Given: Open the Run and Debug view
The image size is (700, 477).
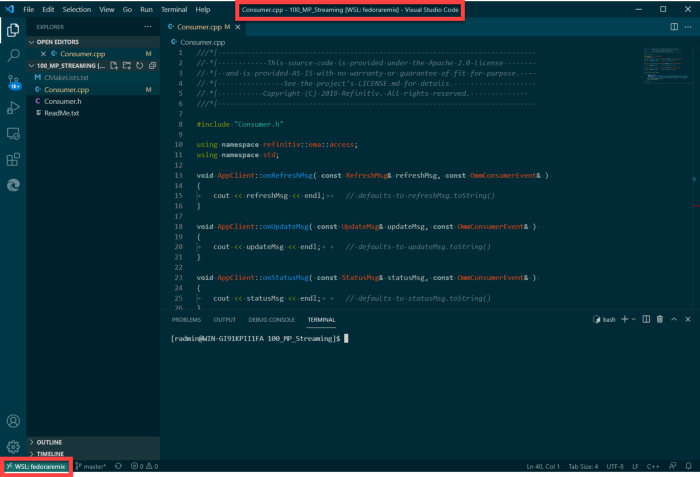Looking at the screenshot, I should [x=13, y=107].
